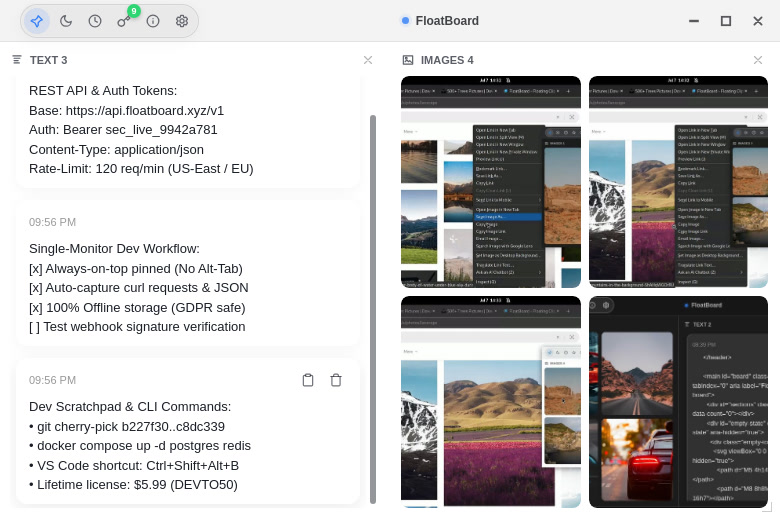Image resolution: width=780 pixels, height=520 pixels.
Task: Select the IMAGES 4 panel header label
Action: [447, 60]
